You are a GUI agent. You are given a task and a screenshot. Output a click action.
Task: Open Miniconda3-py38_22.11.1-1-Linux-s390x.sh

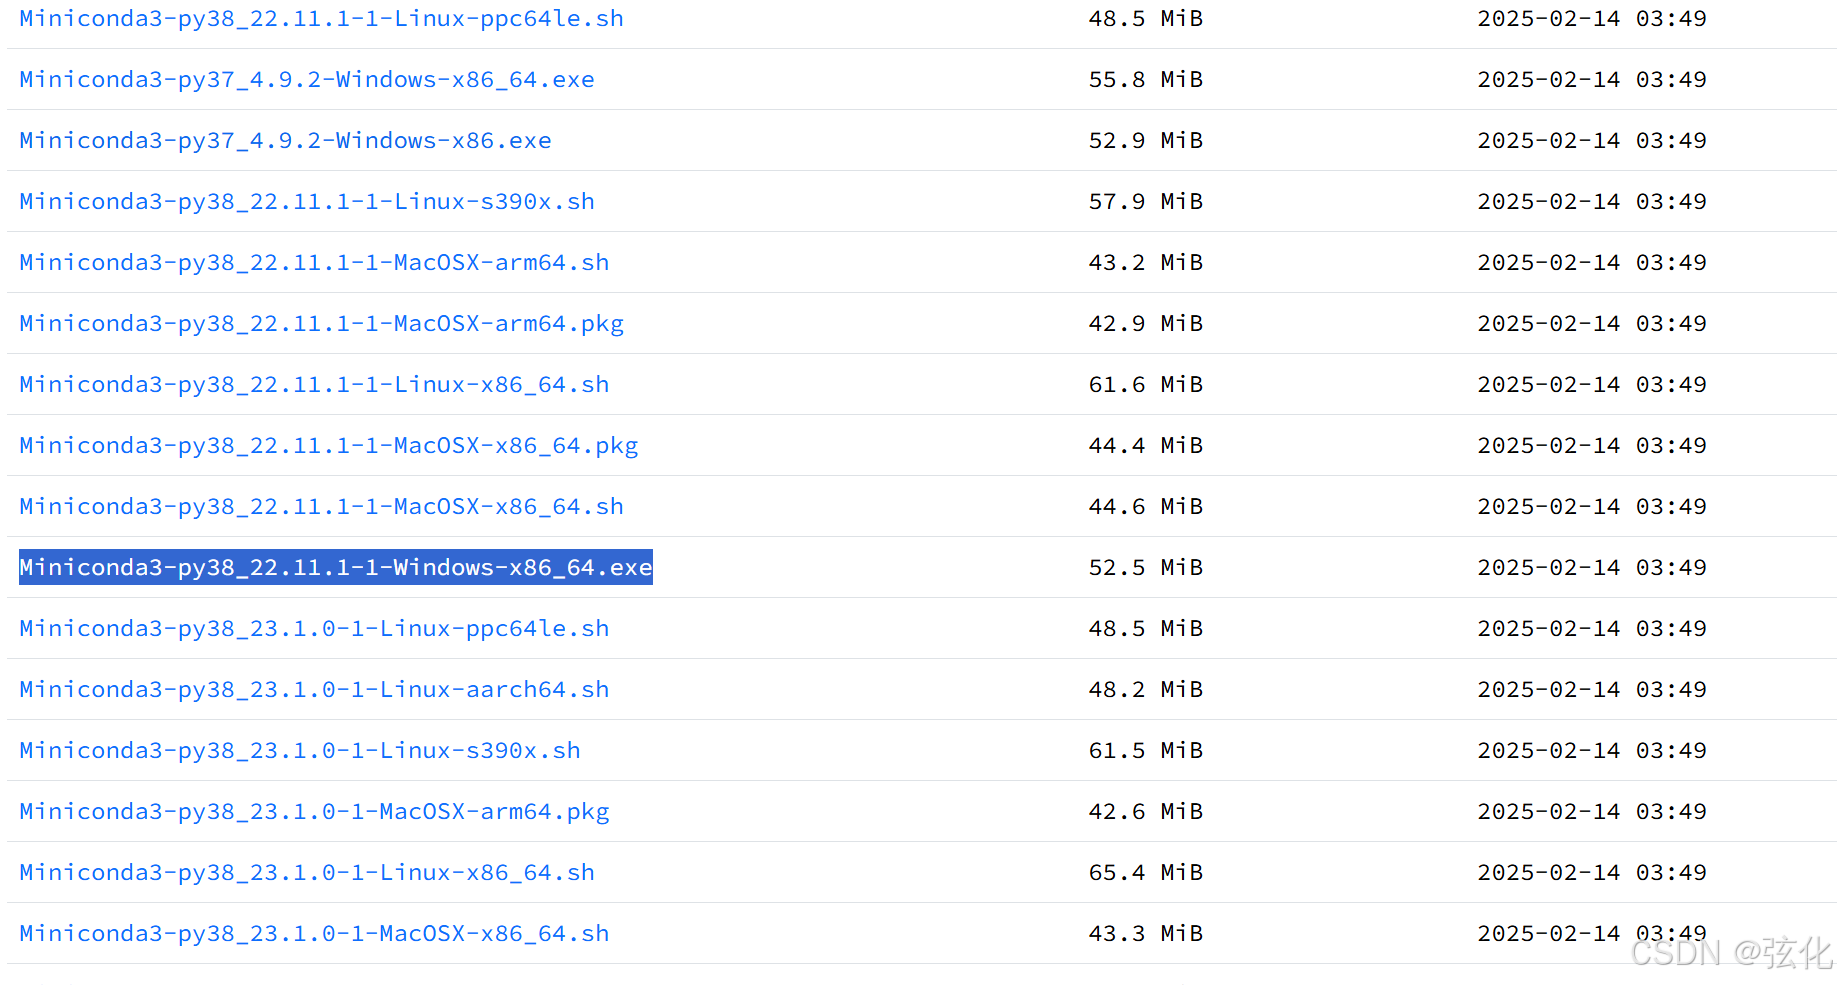click(307, 202)
